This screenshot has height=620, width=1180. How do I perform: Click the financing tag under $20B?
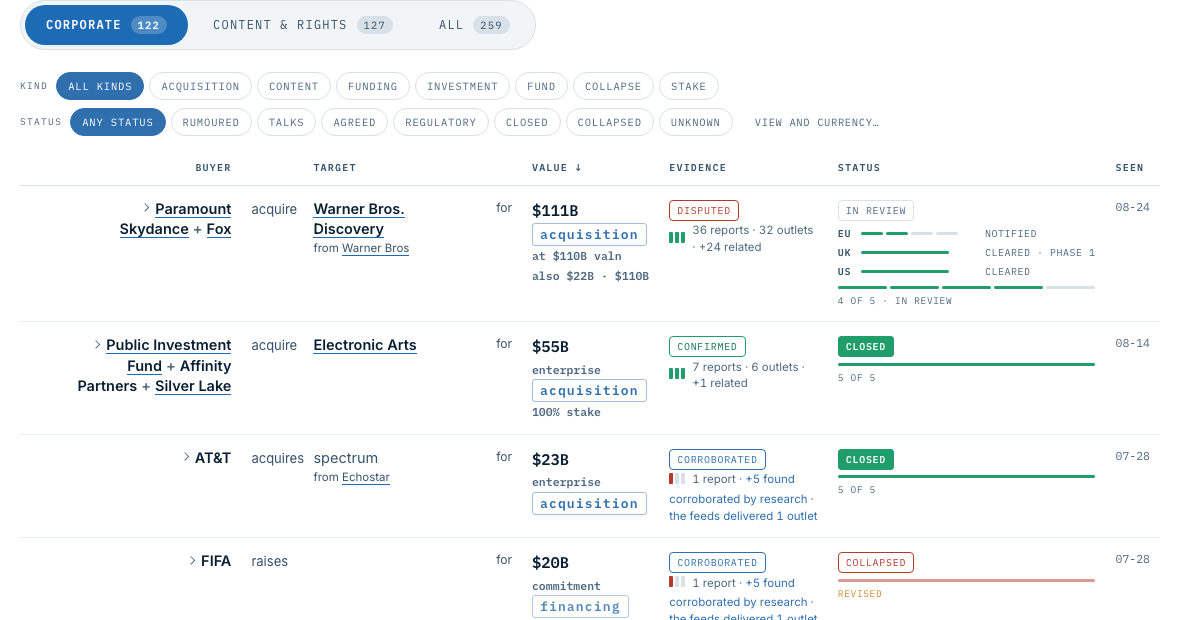pyautogui.click(x=579, y=606)
